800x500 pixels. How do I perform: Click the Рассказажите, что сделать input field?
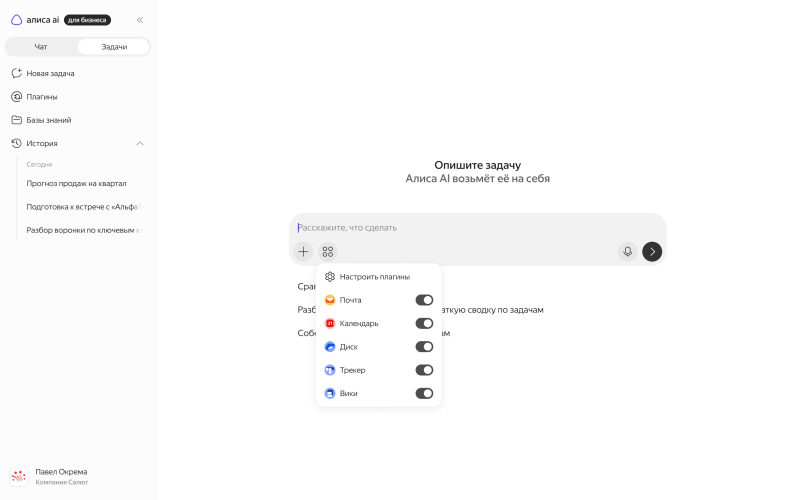pos(478,228)
